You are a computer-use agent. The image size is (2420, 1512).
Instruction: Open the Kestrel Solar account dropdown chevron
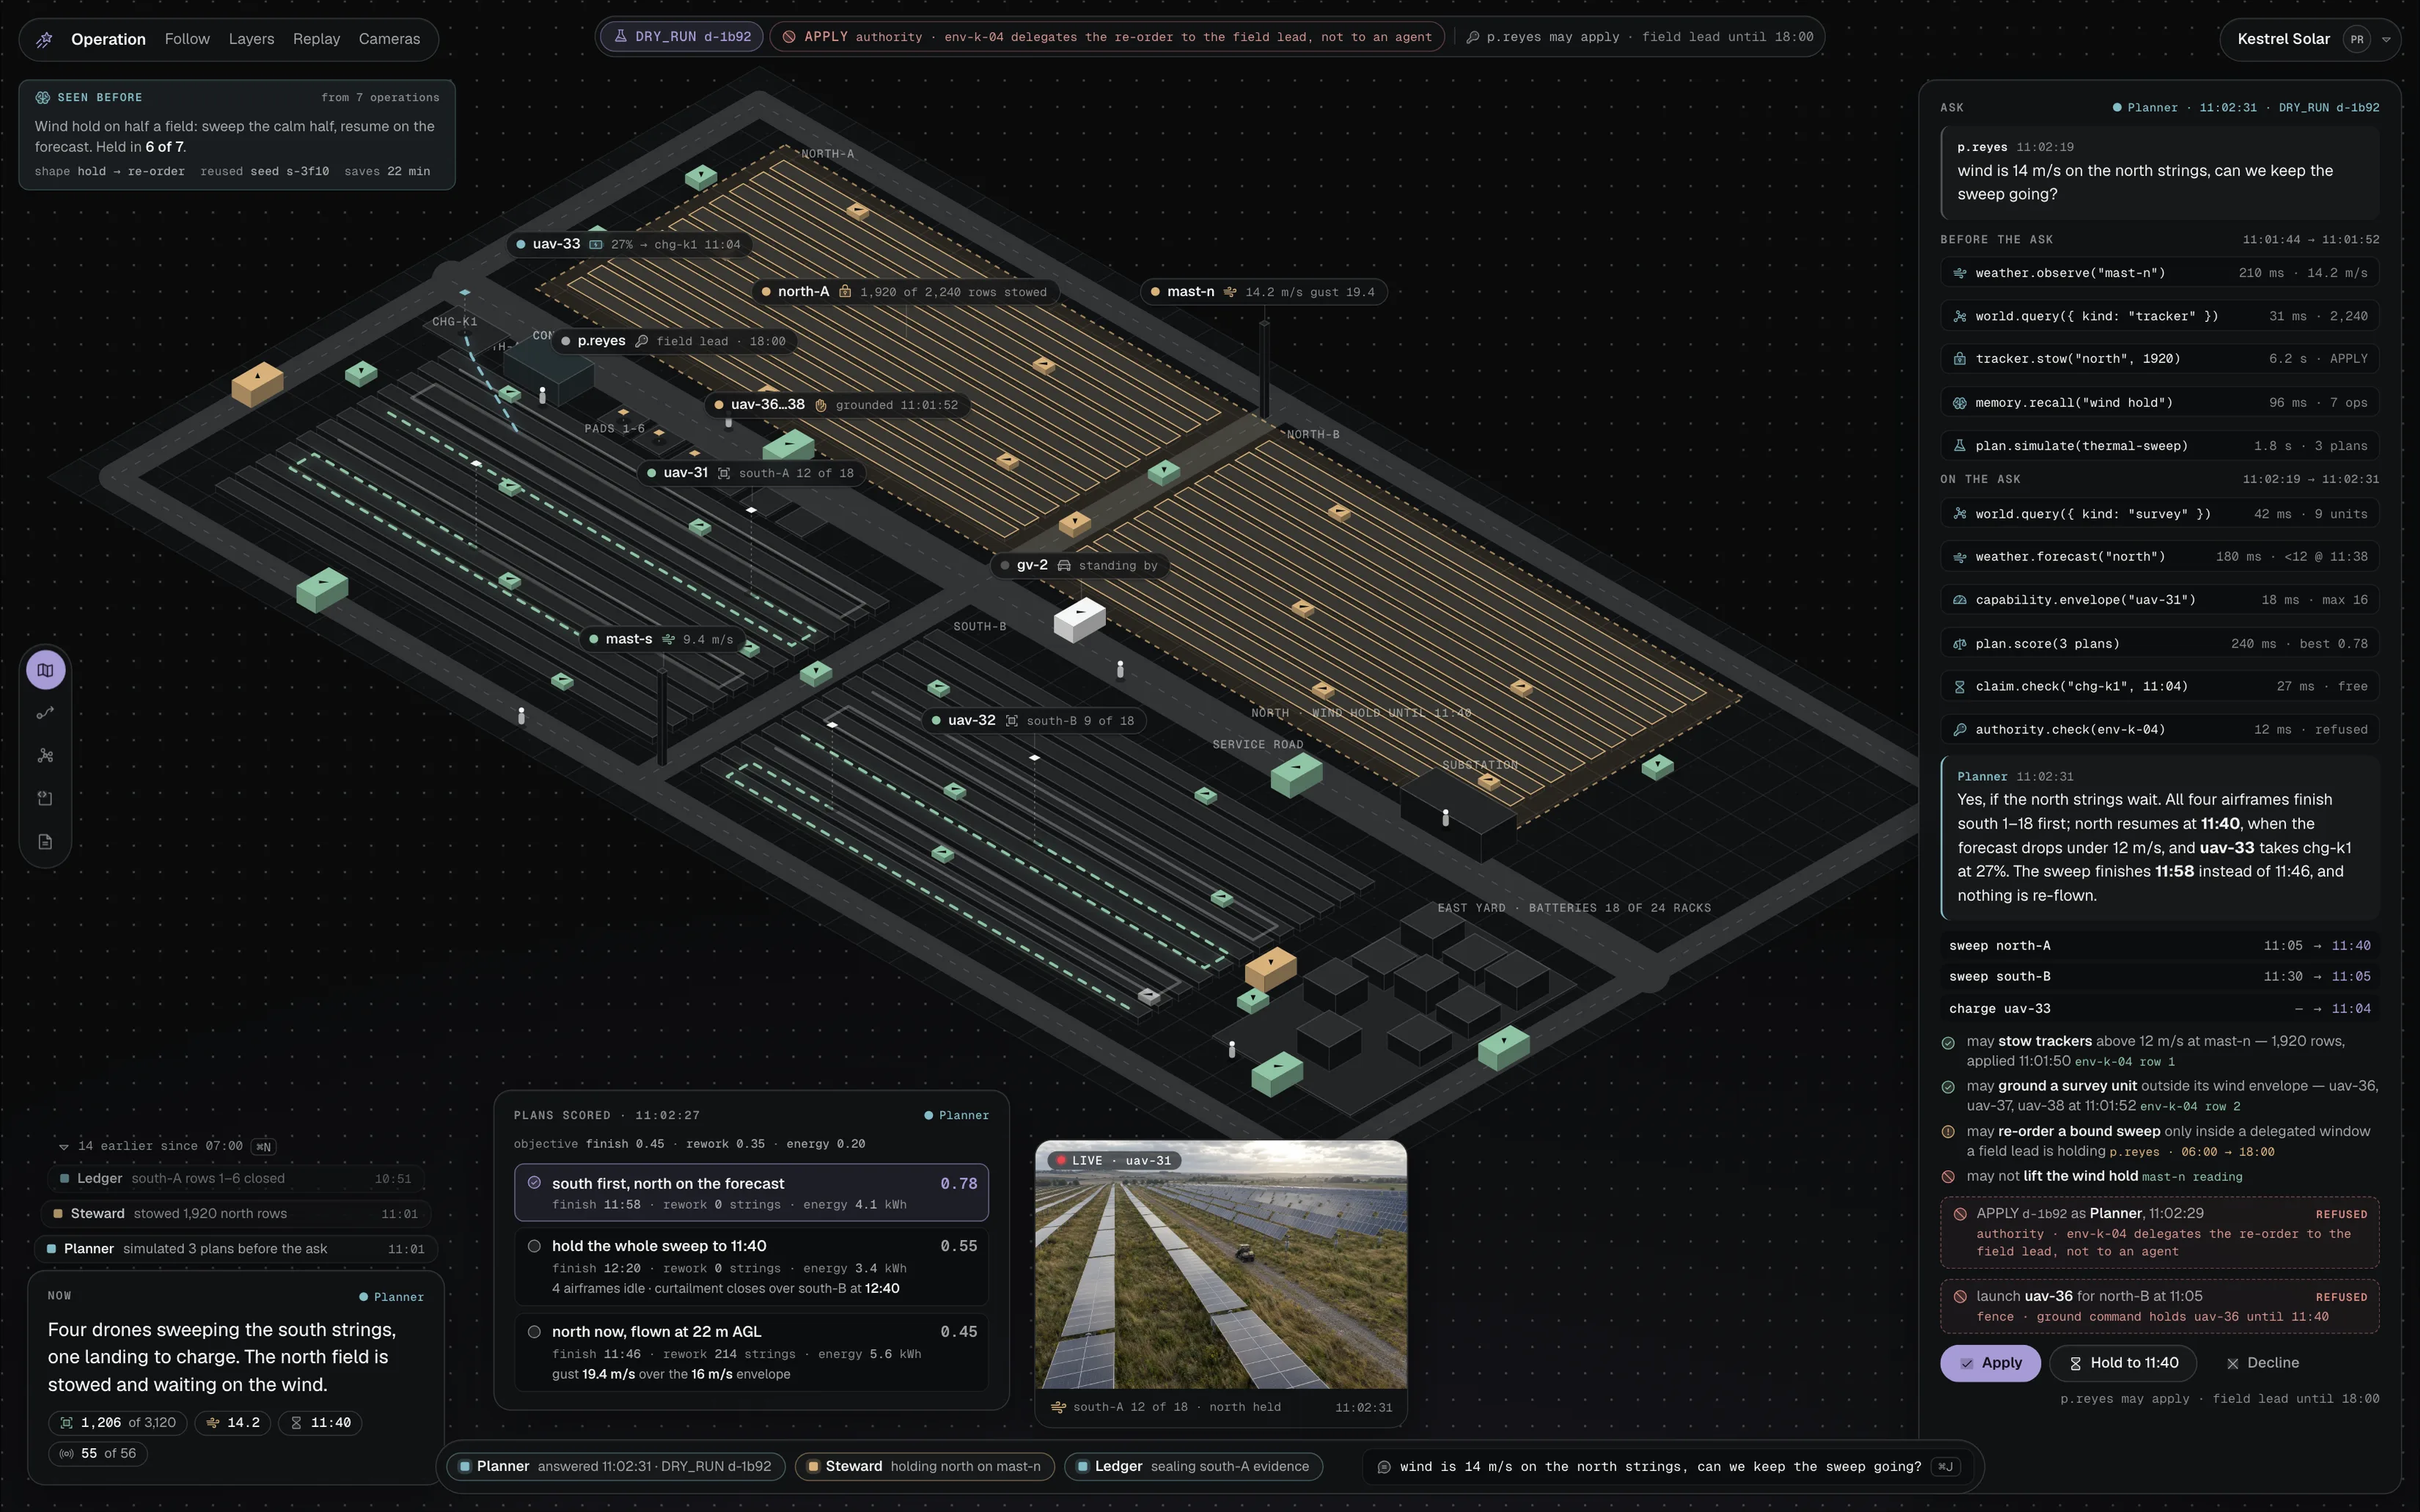tap(2386, 40)
